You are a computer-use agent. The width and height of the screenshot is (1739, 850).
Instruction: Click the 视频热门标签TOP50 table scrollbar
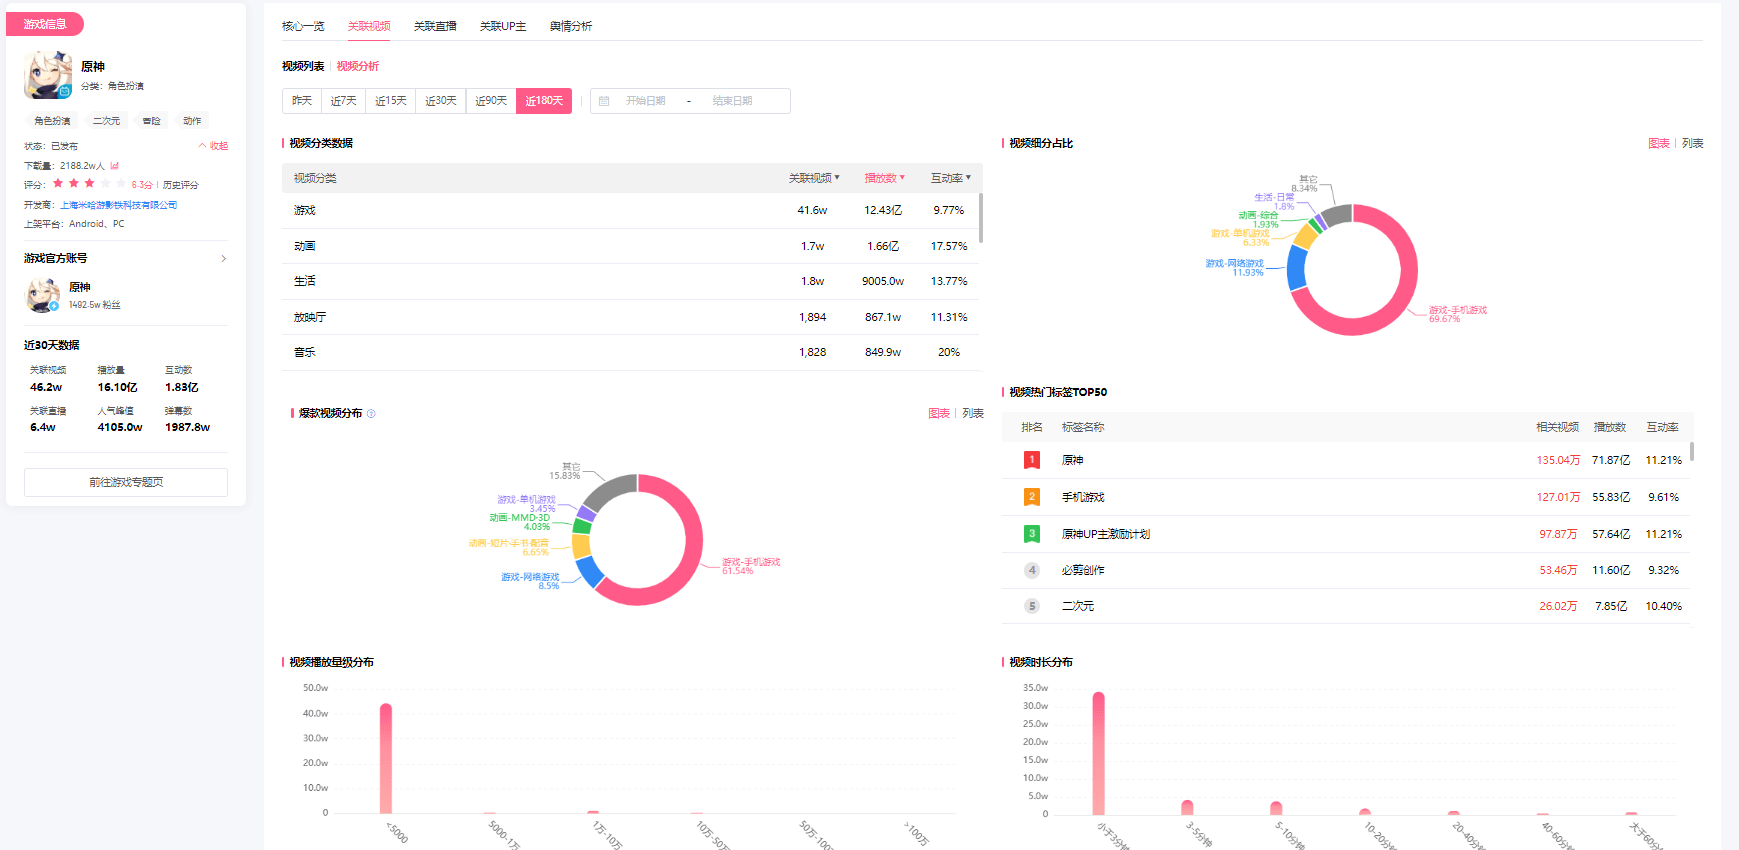click(x=1692, y=451)
